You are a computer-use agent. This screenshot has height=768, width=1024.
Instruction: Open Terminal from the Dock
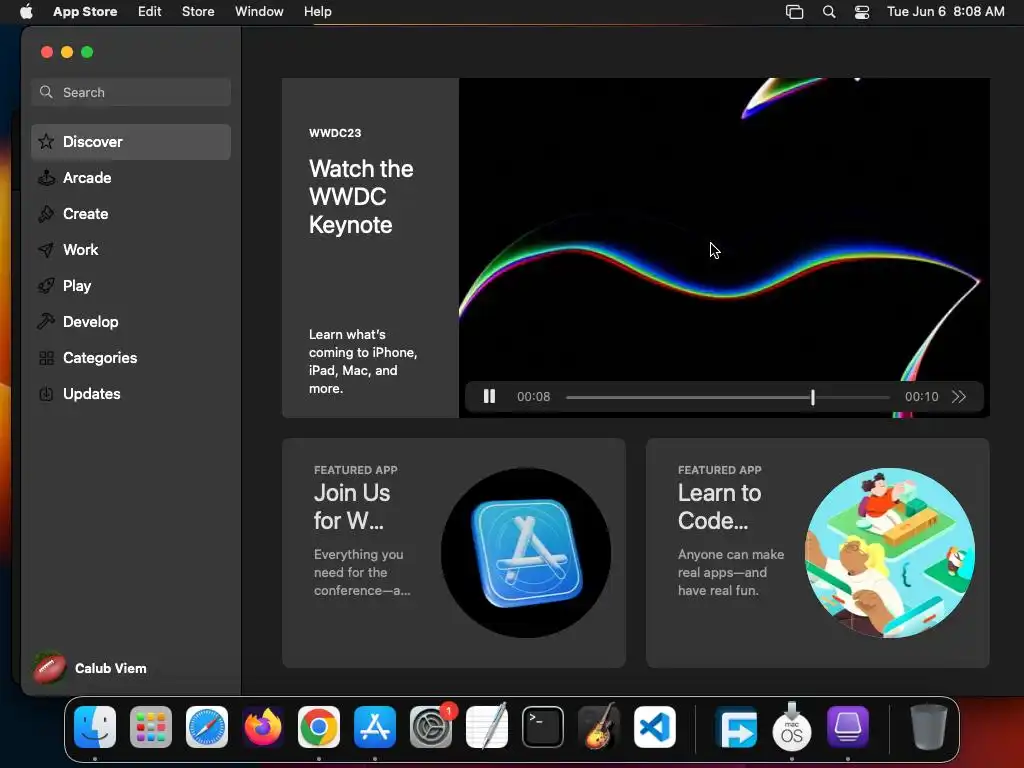click(543, 727)
